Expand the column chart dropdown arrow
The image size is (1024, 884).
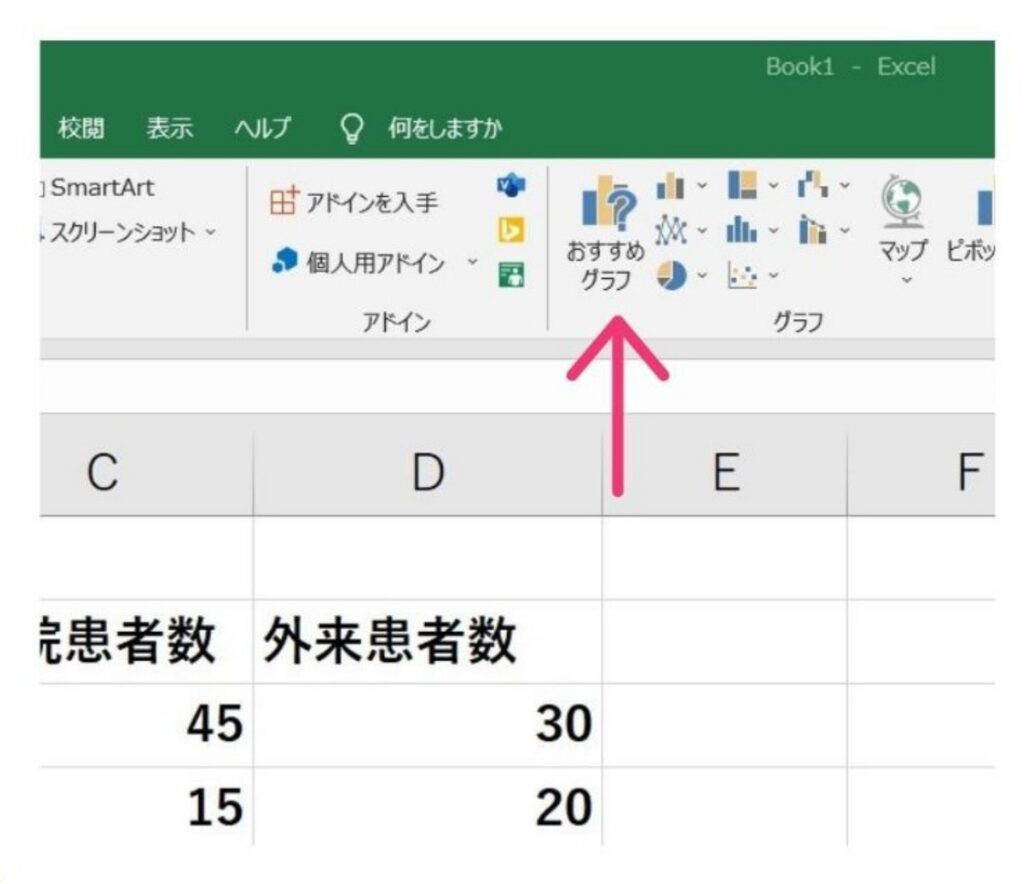[701, 186]
